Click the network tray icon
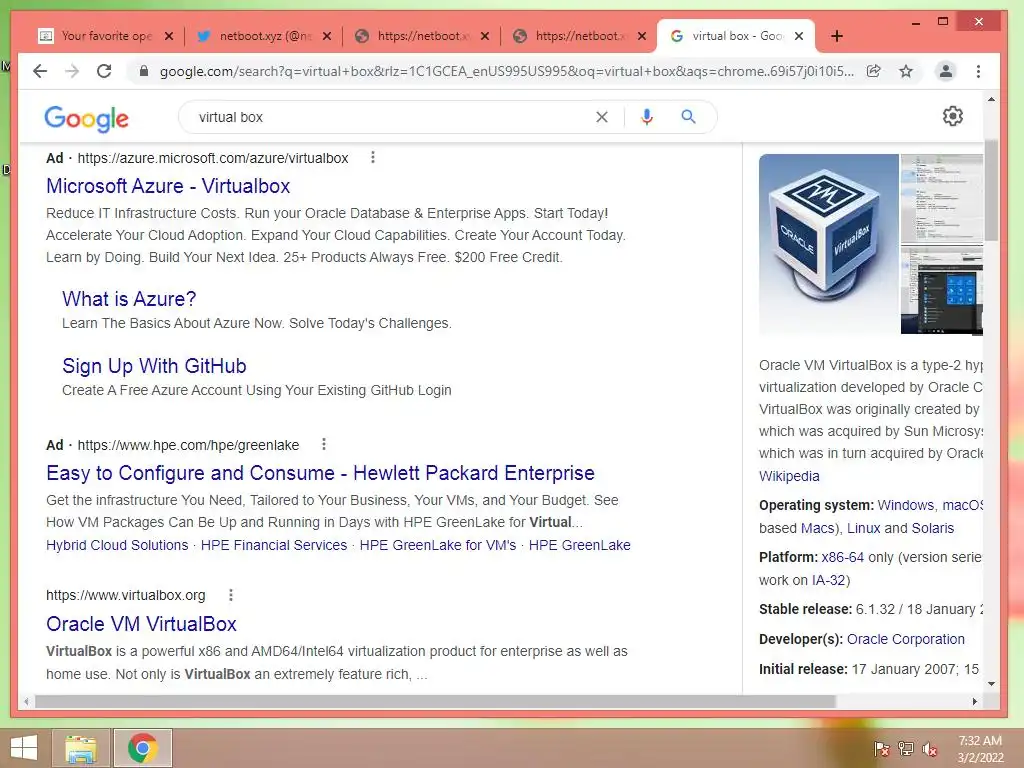The image size is (1024, 768). [906, 749]
